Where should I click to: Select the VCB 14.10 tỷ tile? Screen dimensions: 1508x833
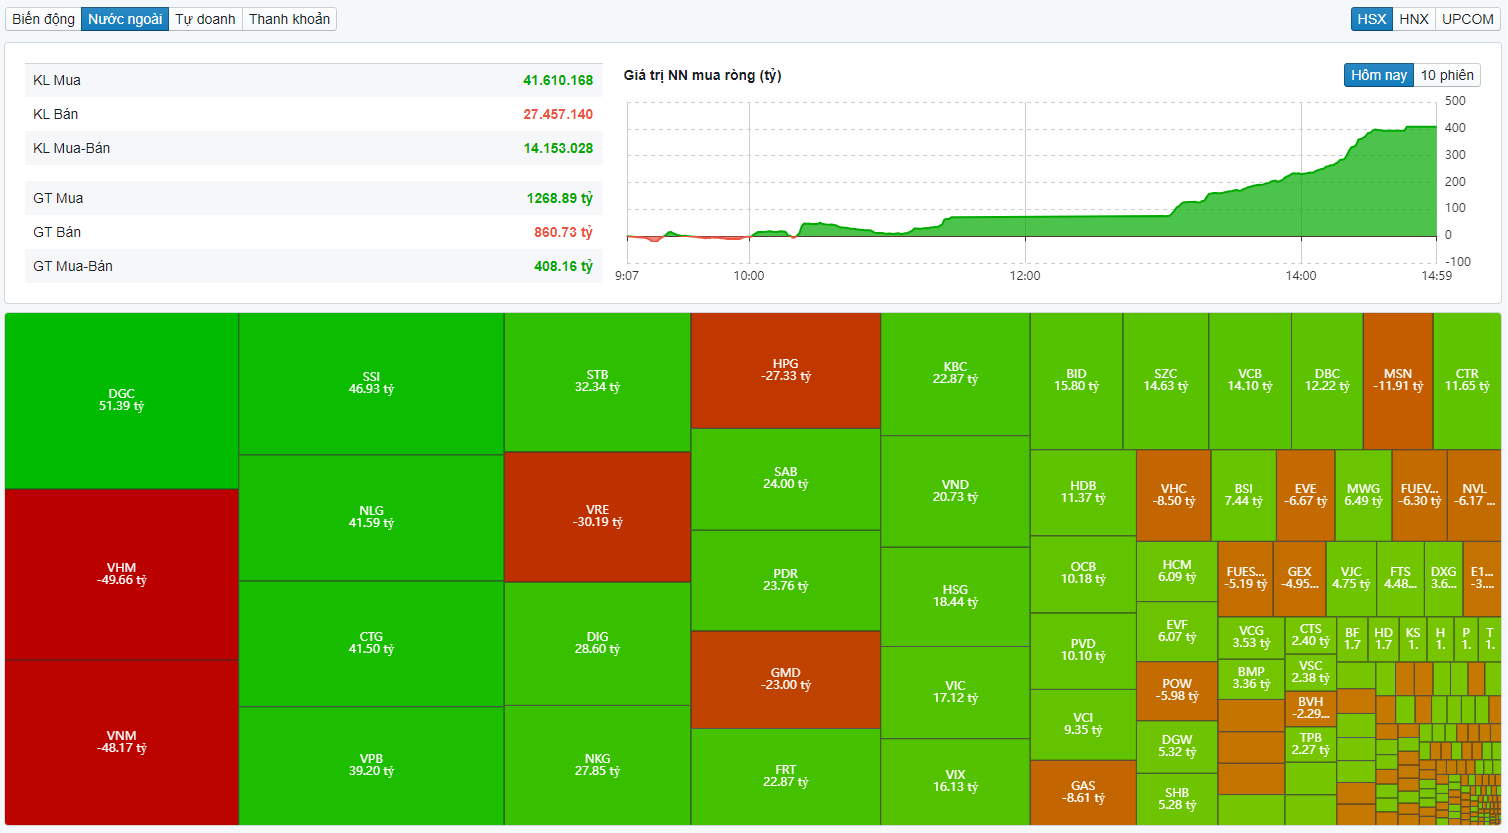coord(1250,380)
